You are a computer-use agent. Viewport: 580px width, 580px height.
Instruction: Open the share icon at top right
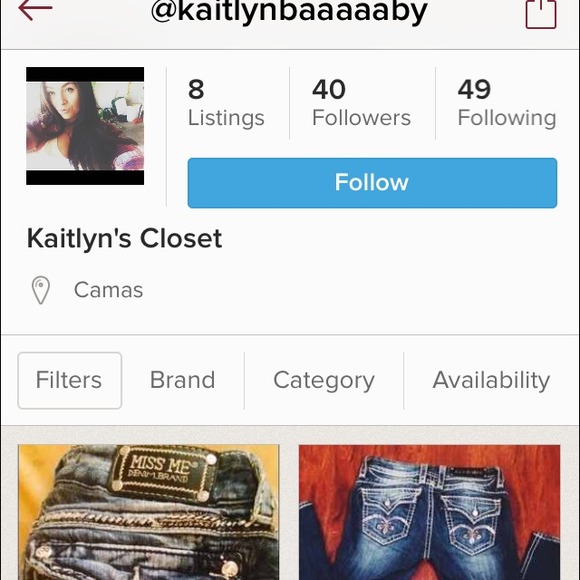[x=541, y=14]
